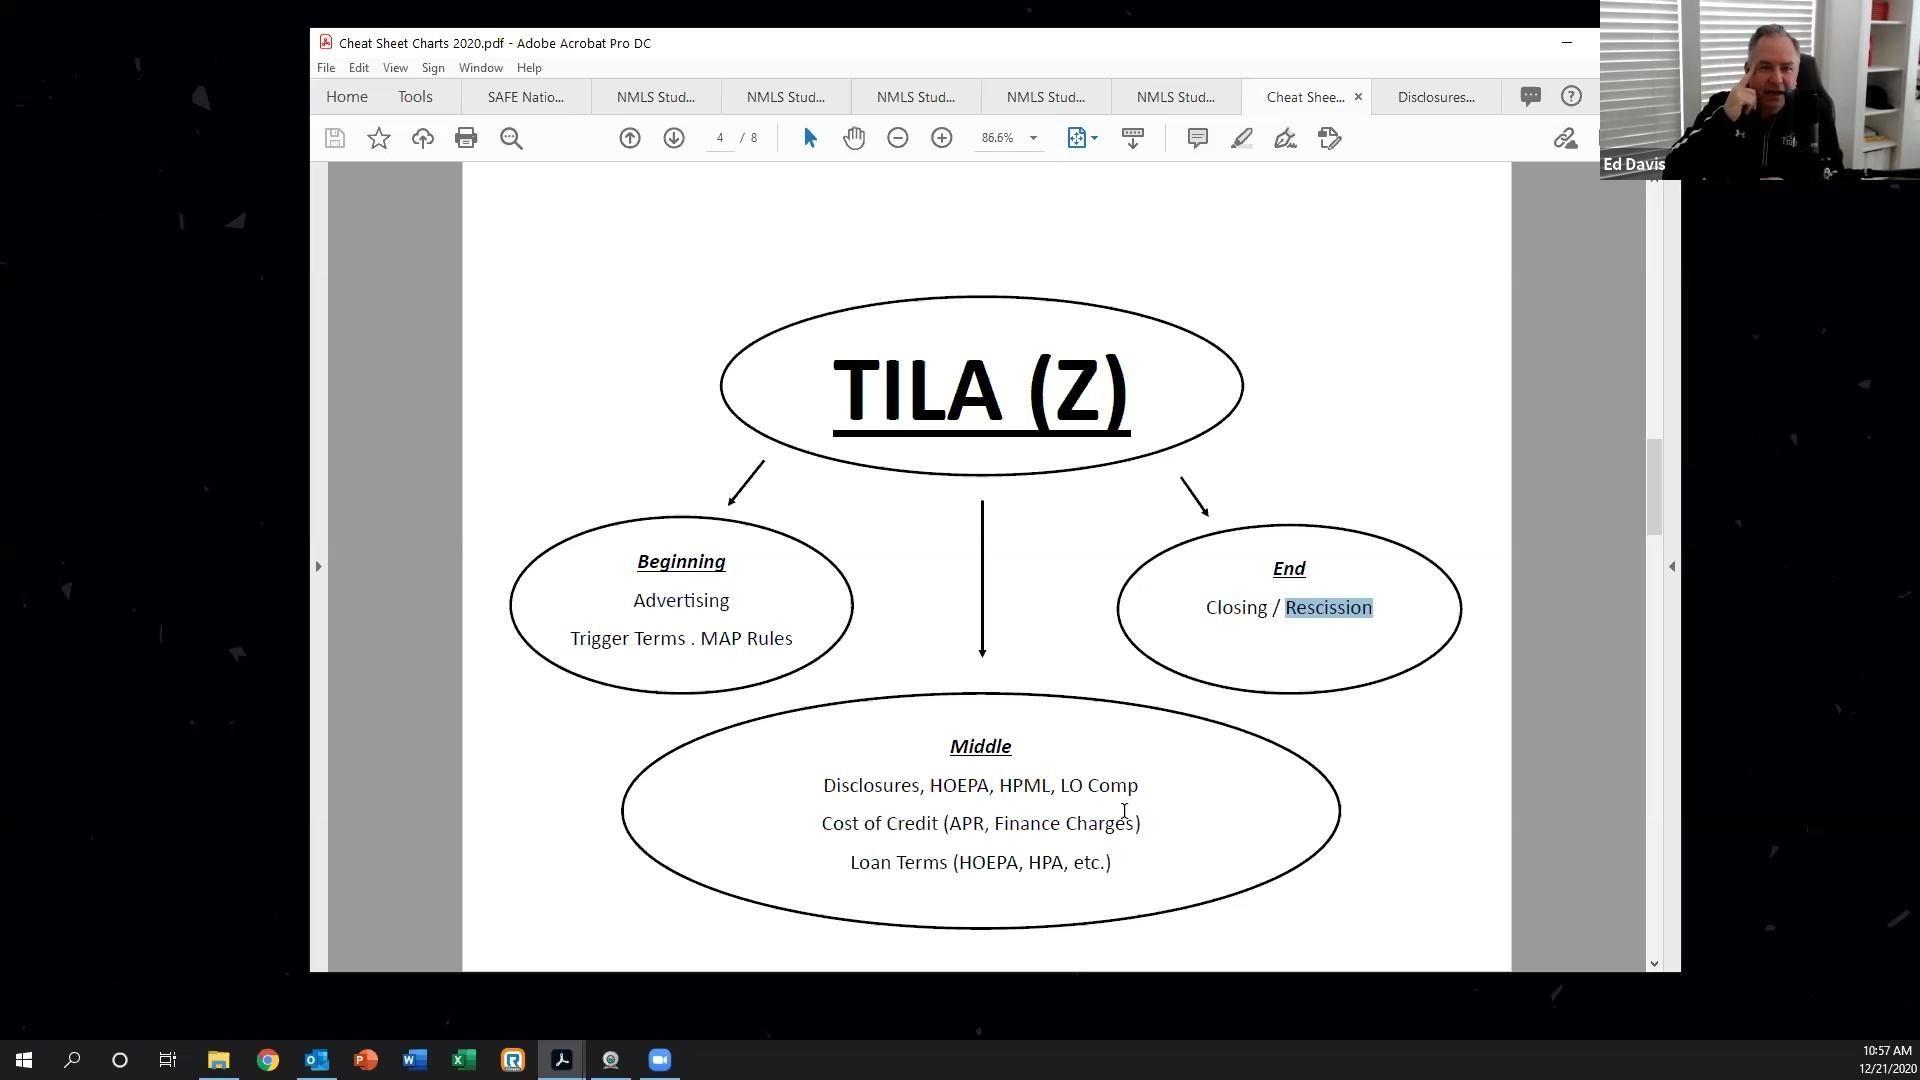Go to the Home view

pyautogui.click(x=347, y=97)
